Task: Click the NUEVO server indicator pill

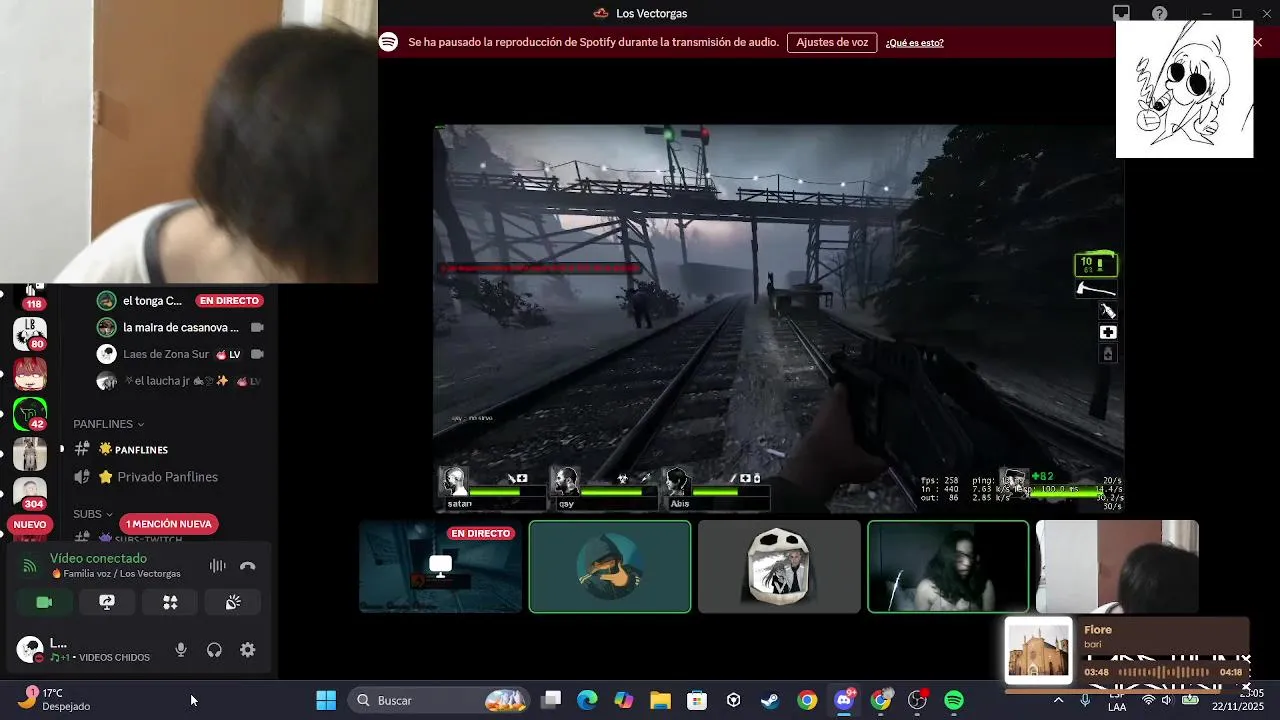Action: 30,524
